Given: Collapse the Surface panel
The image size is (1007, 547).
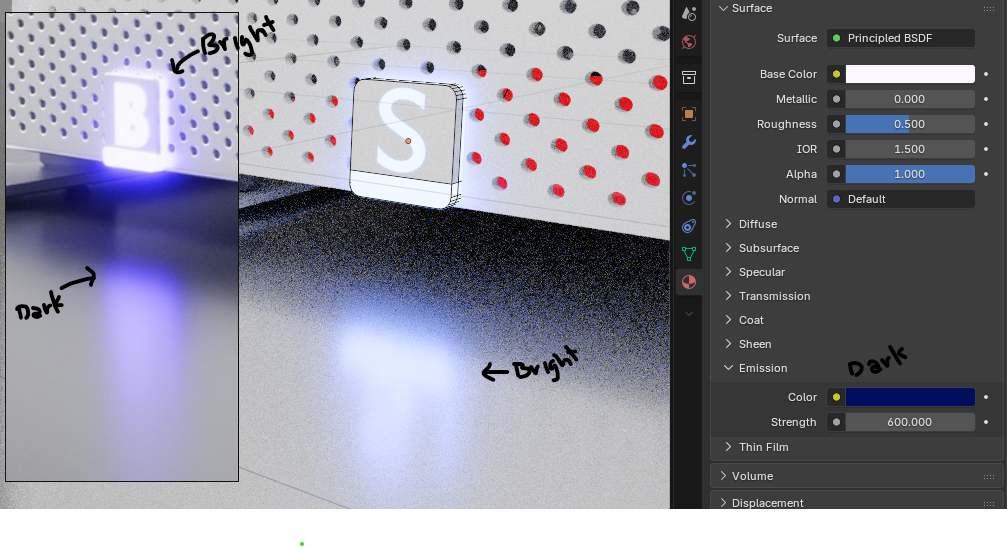Looking at the screenshot, I should pyautogui.click(x=724, y=8).
